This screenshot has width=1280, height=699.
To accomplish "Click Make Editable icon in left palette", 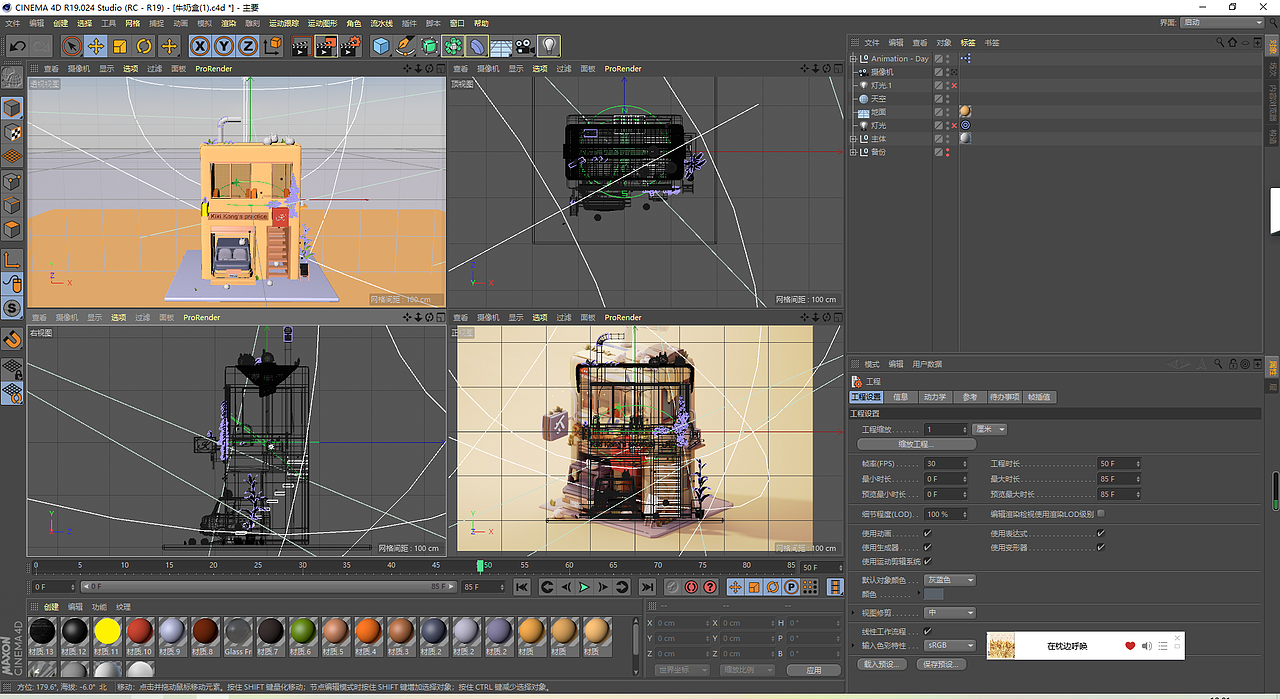I will point(12,79).
